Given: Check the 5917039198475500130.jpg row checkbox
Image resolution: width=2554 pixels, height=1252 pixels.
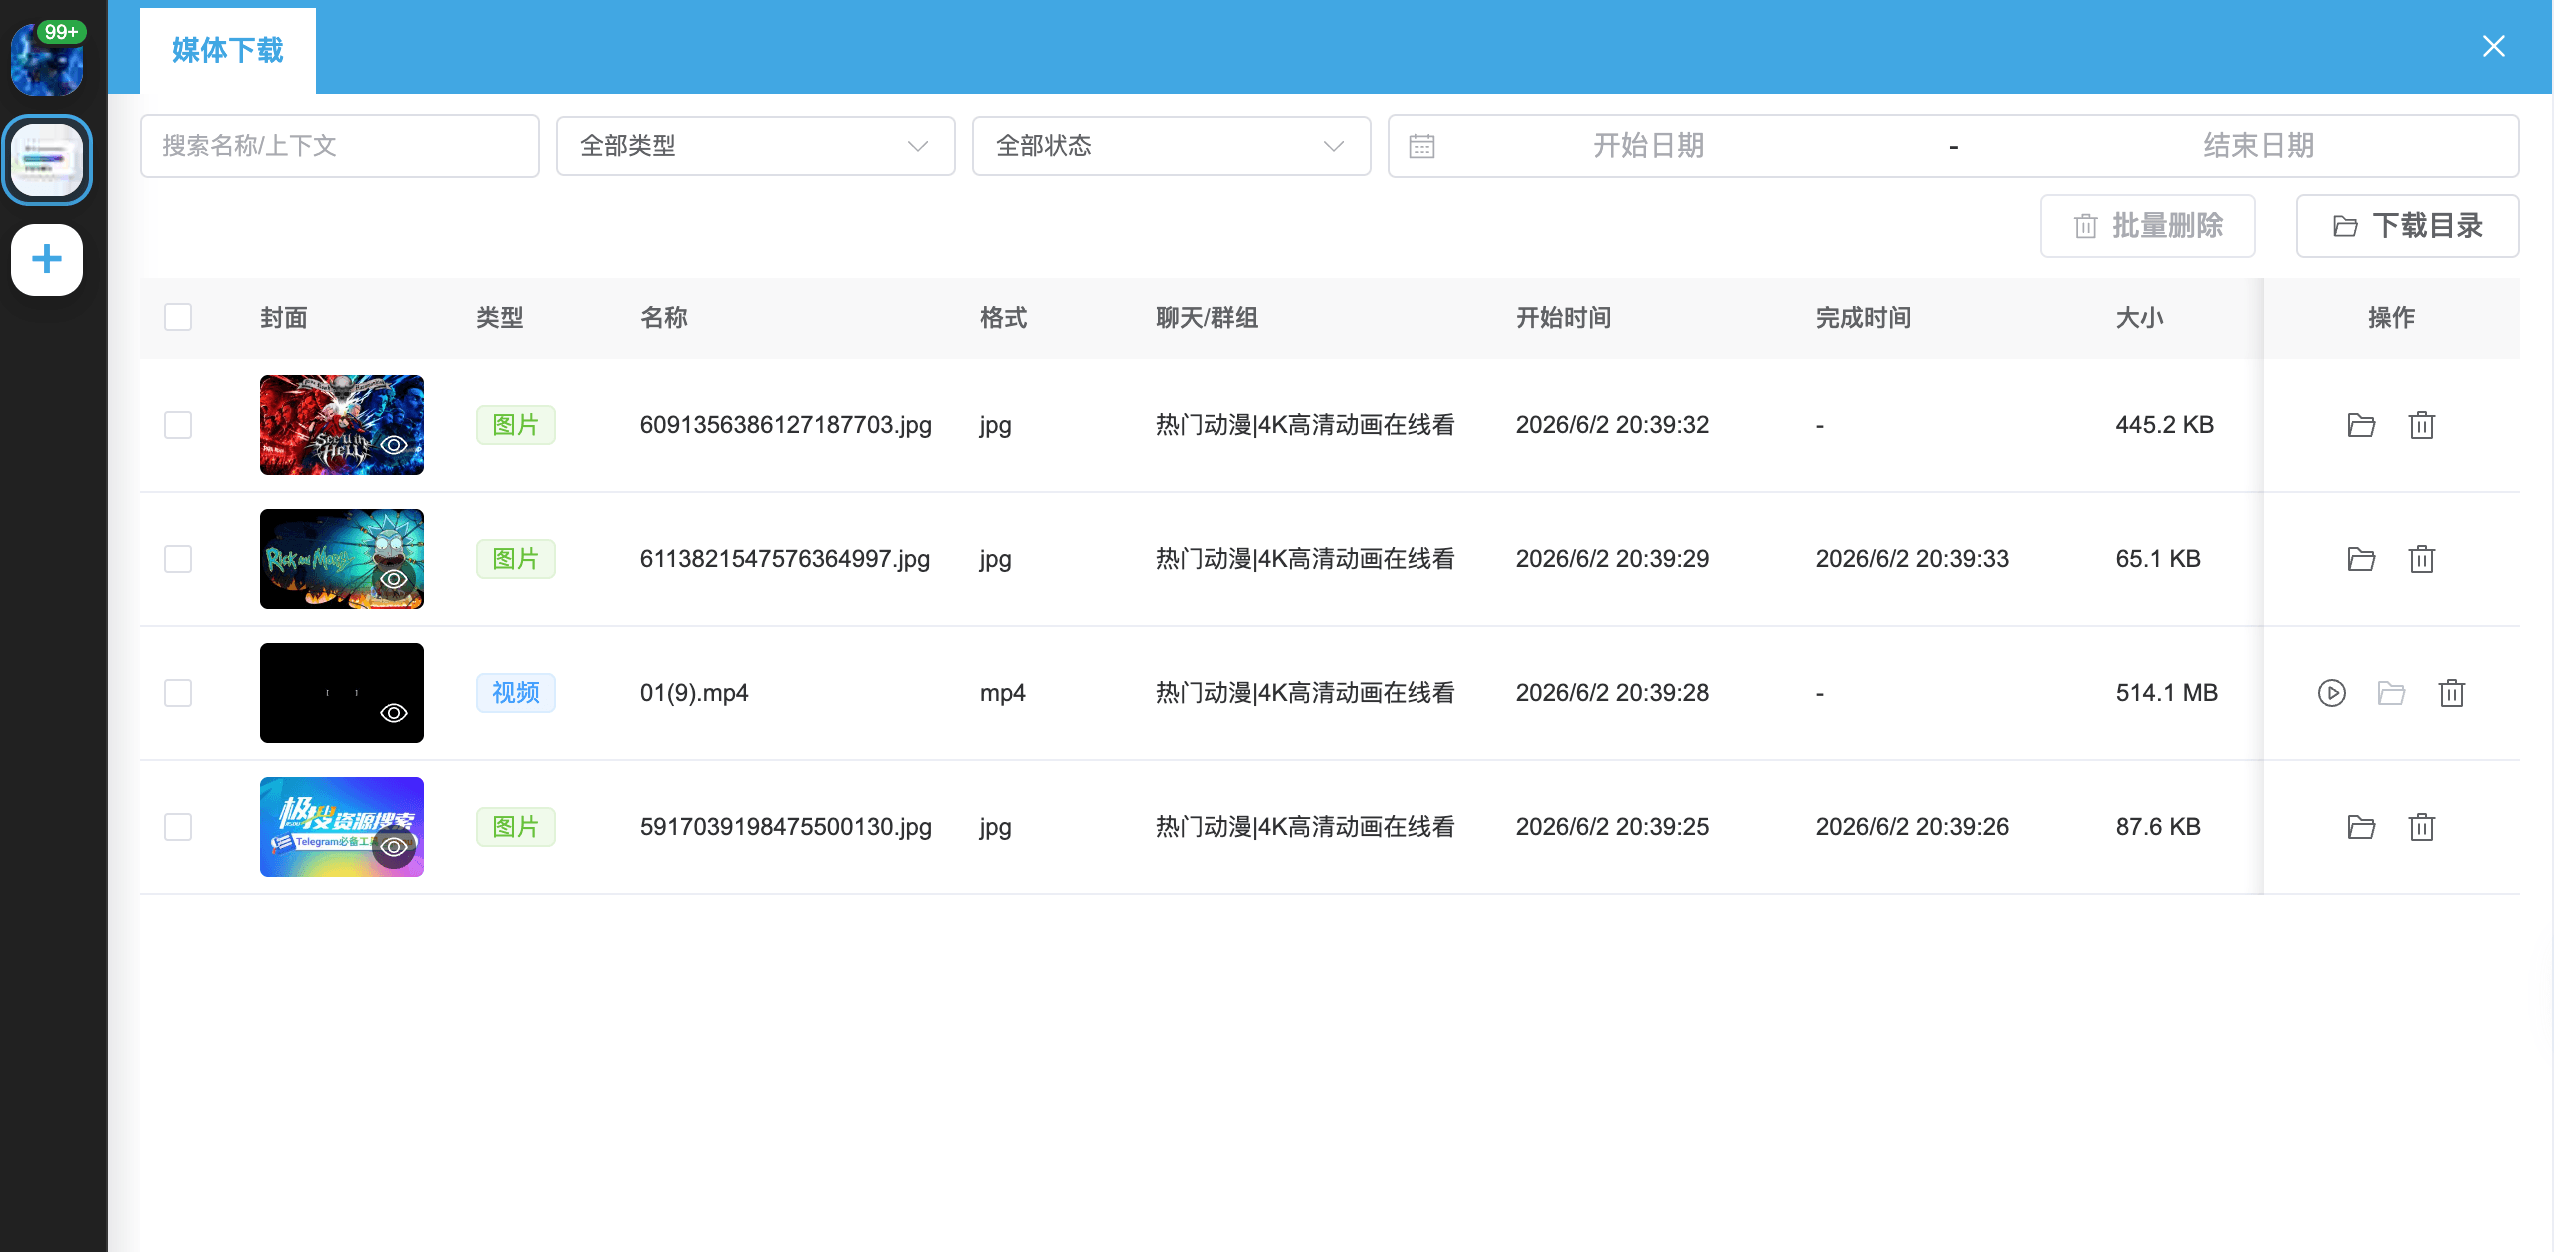Looking at the screenshot, I should [178, 827].
